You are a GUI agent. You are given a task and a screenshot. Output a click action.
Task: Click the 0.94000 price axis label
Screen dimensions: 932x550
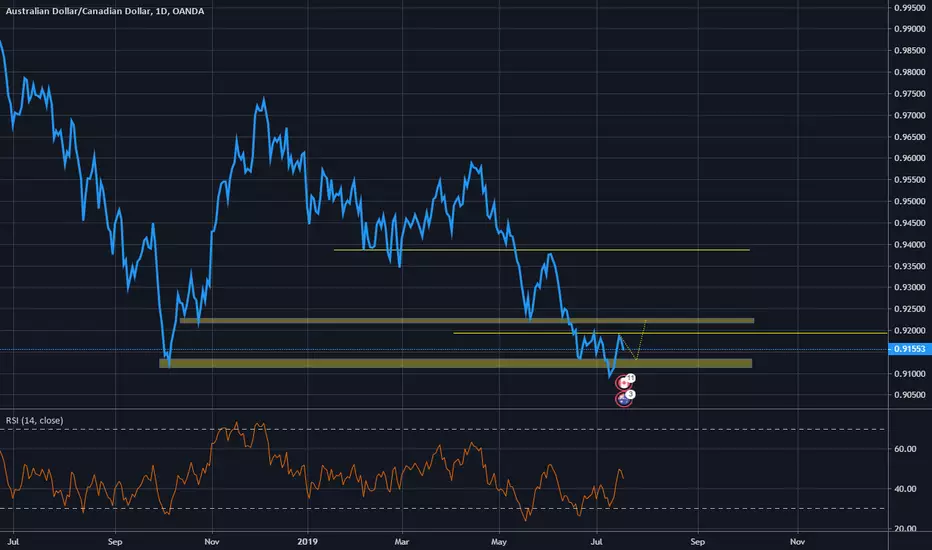click(909, 244)
